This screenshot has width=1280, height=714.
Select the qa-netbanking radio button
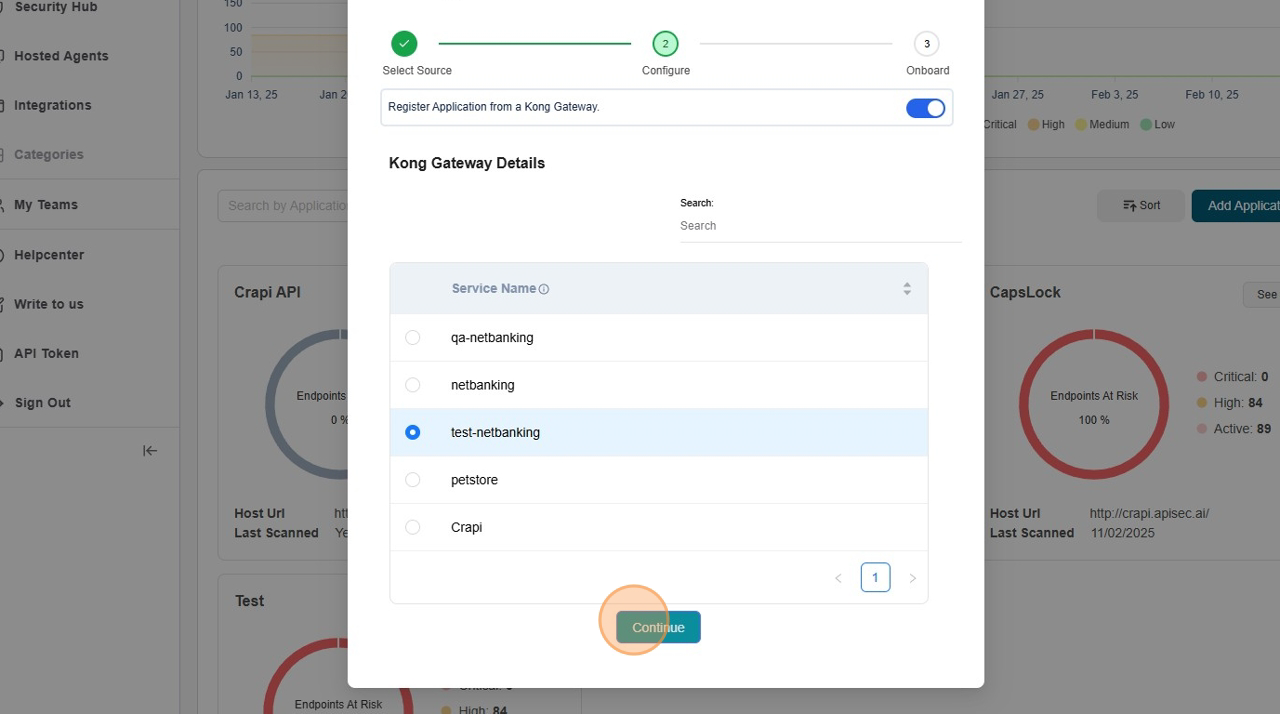412,338
